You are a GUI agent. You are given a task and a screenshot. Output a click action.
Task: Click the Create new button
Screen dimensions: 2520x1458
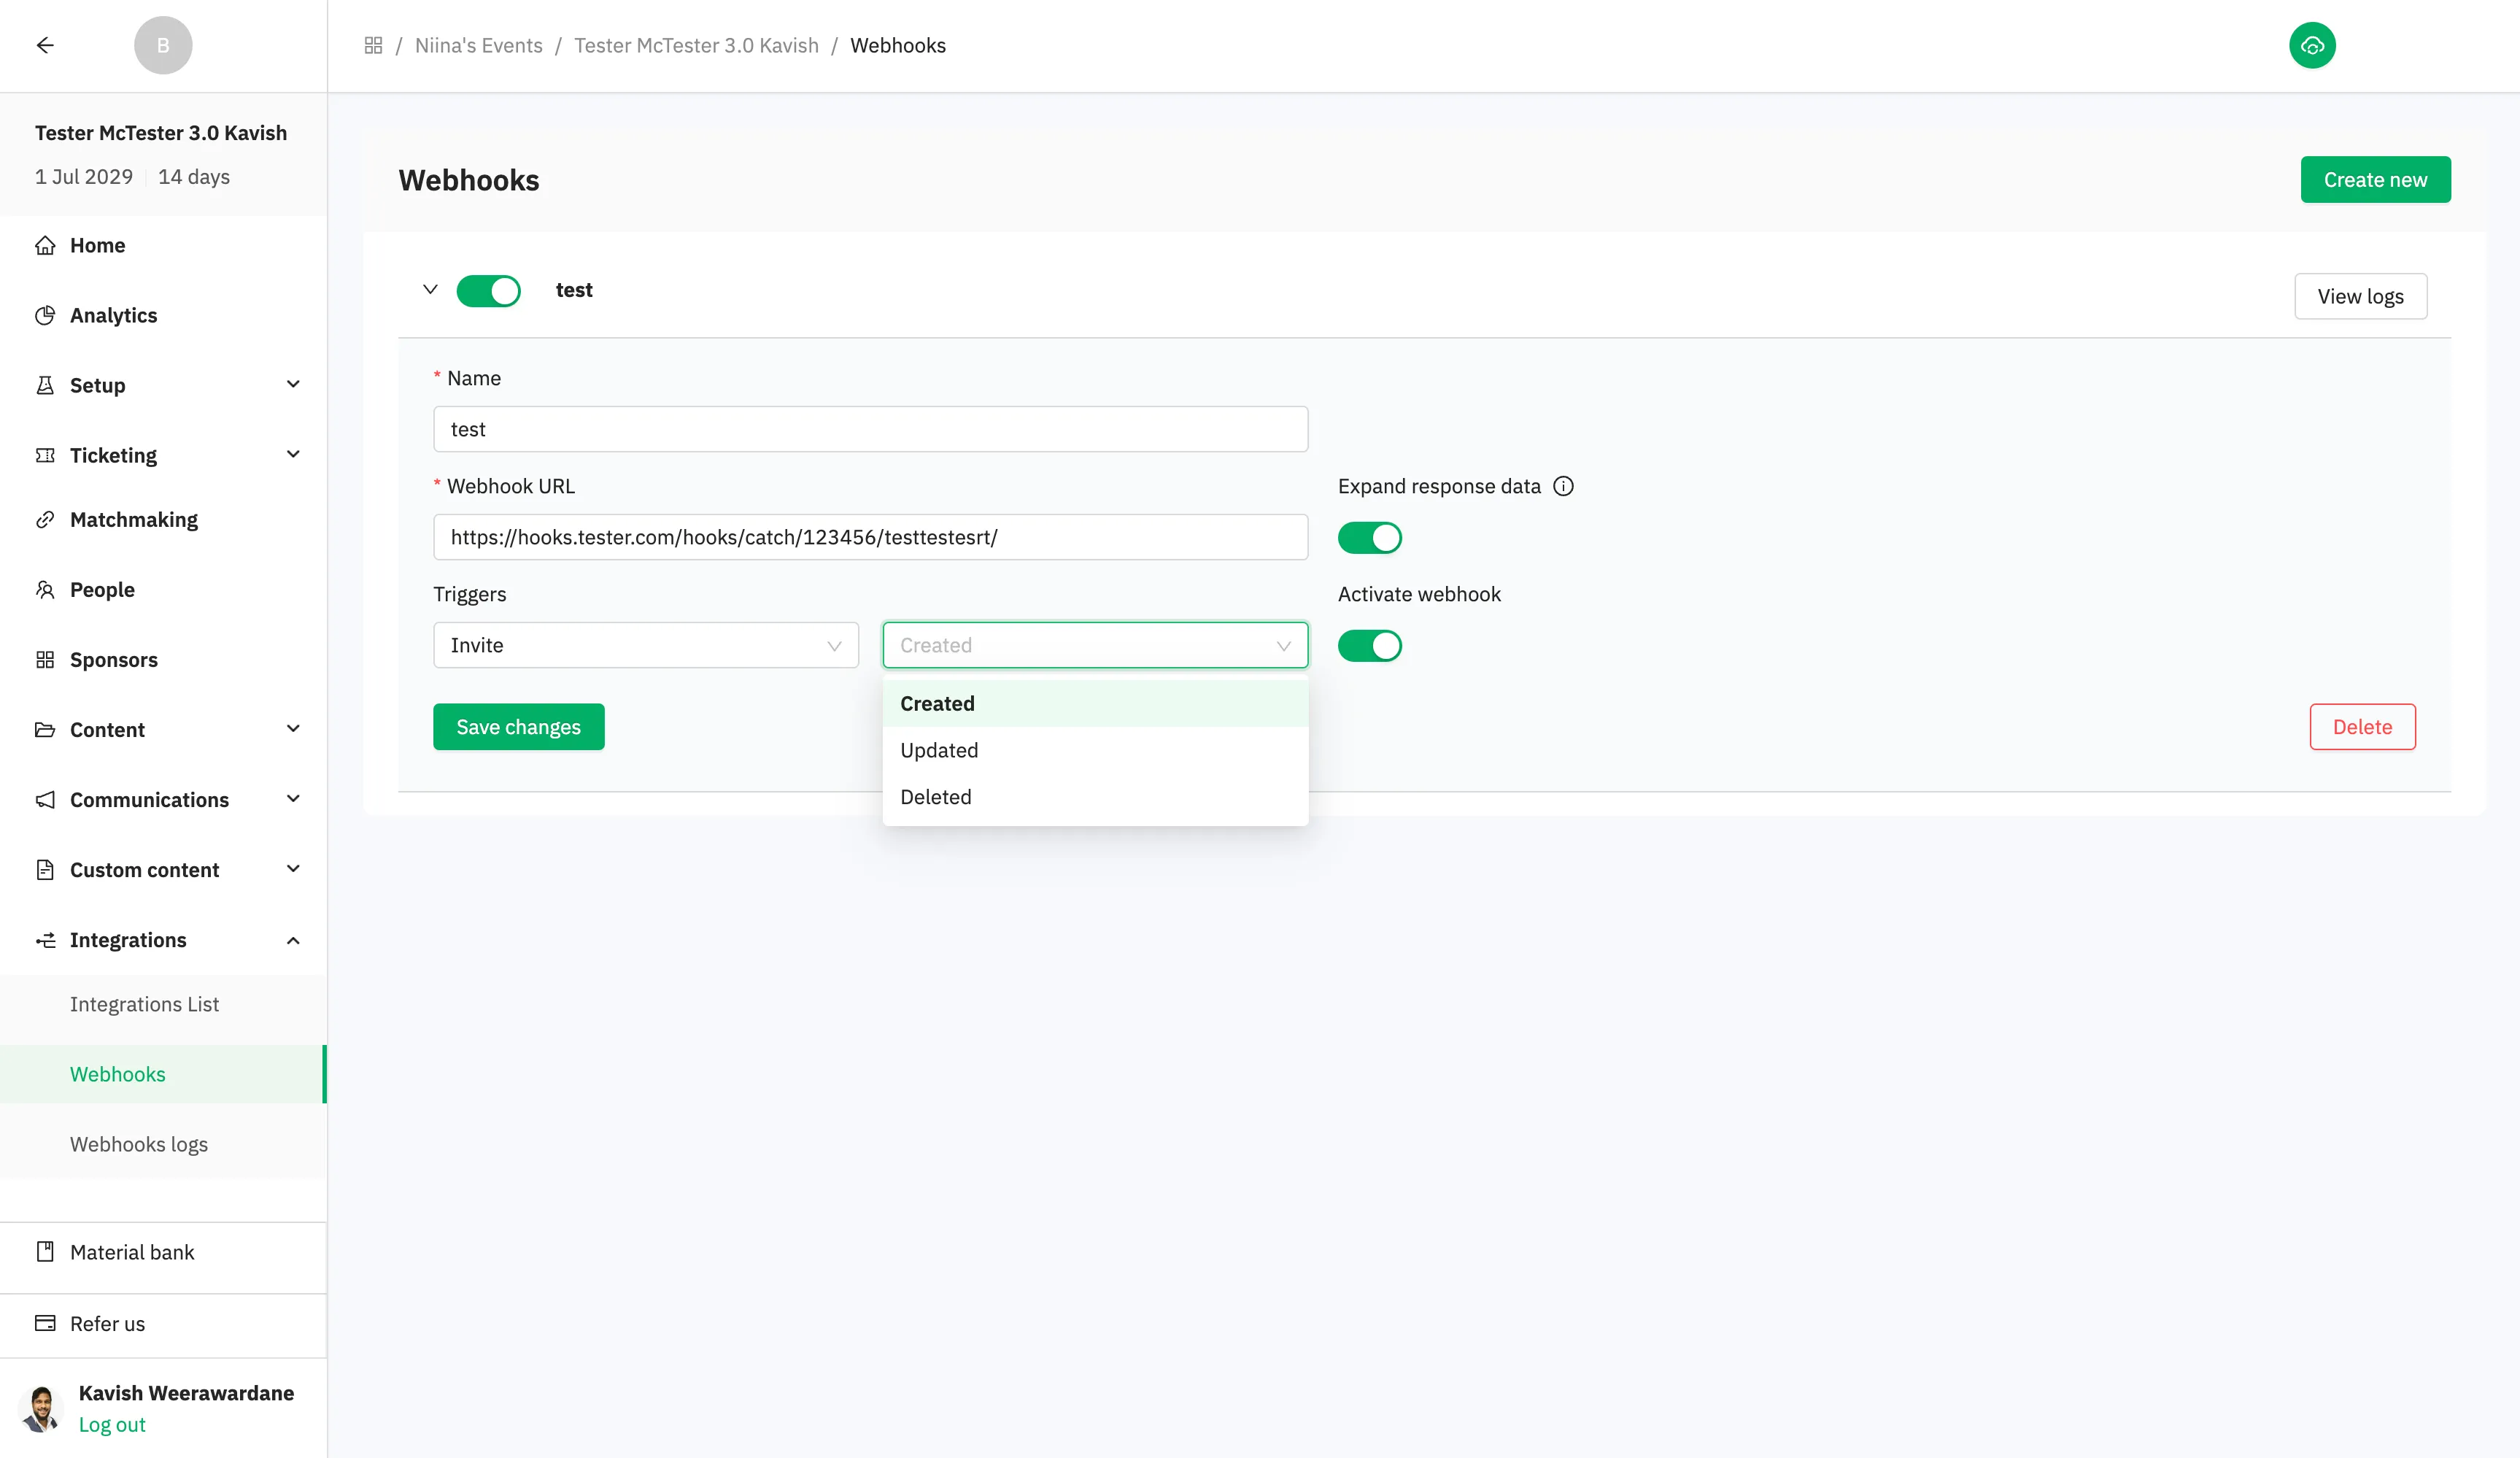(x=2375, y=180)
